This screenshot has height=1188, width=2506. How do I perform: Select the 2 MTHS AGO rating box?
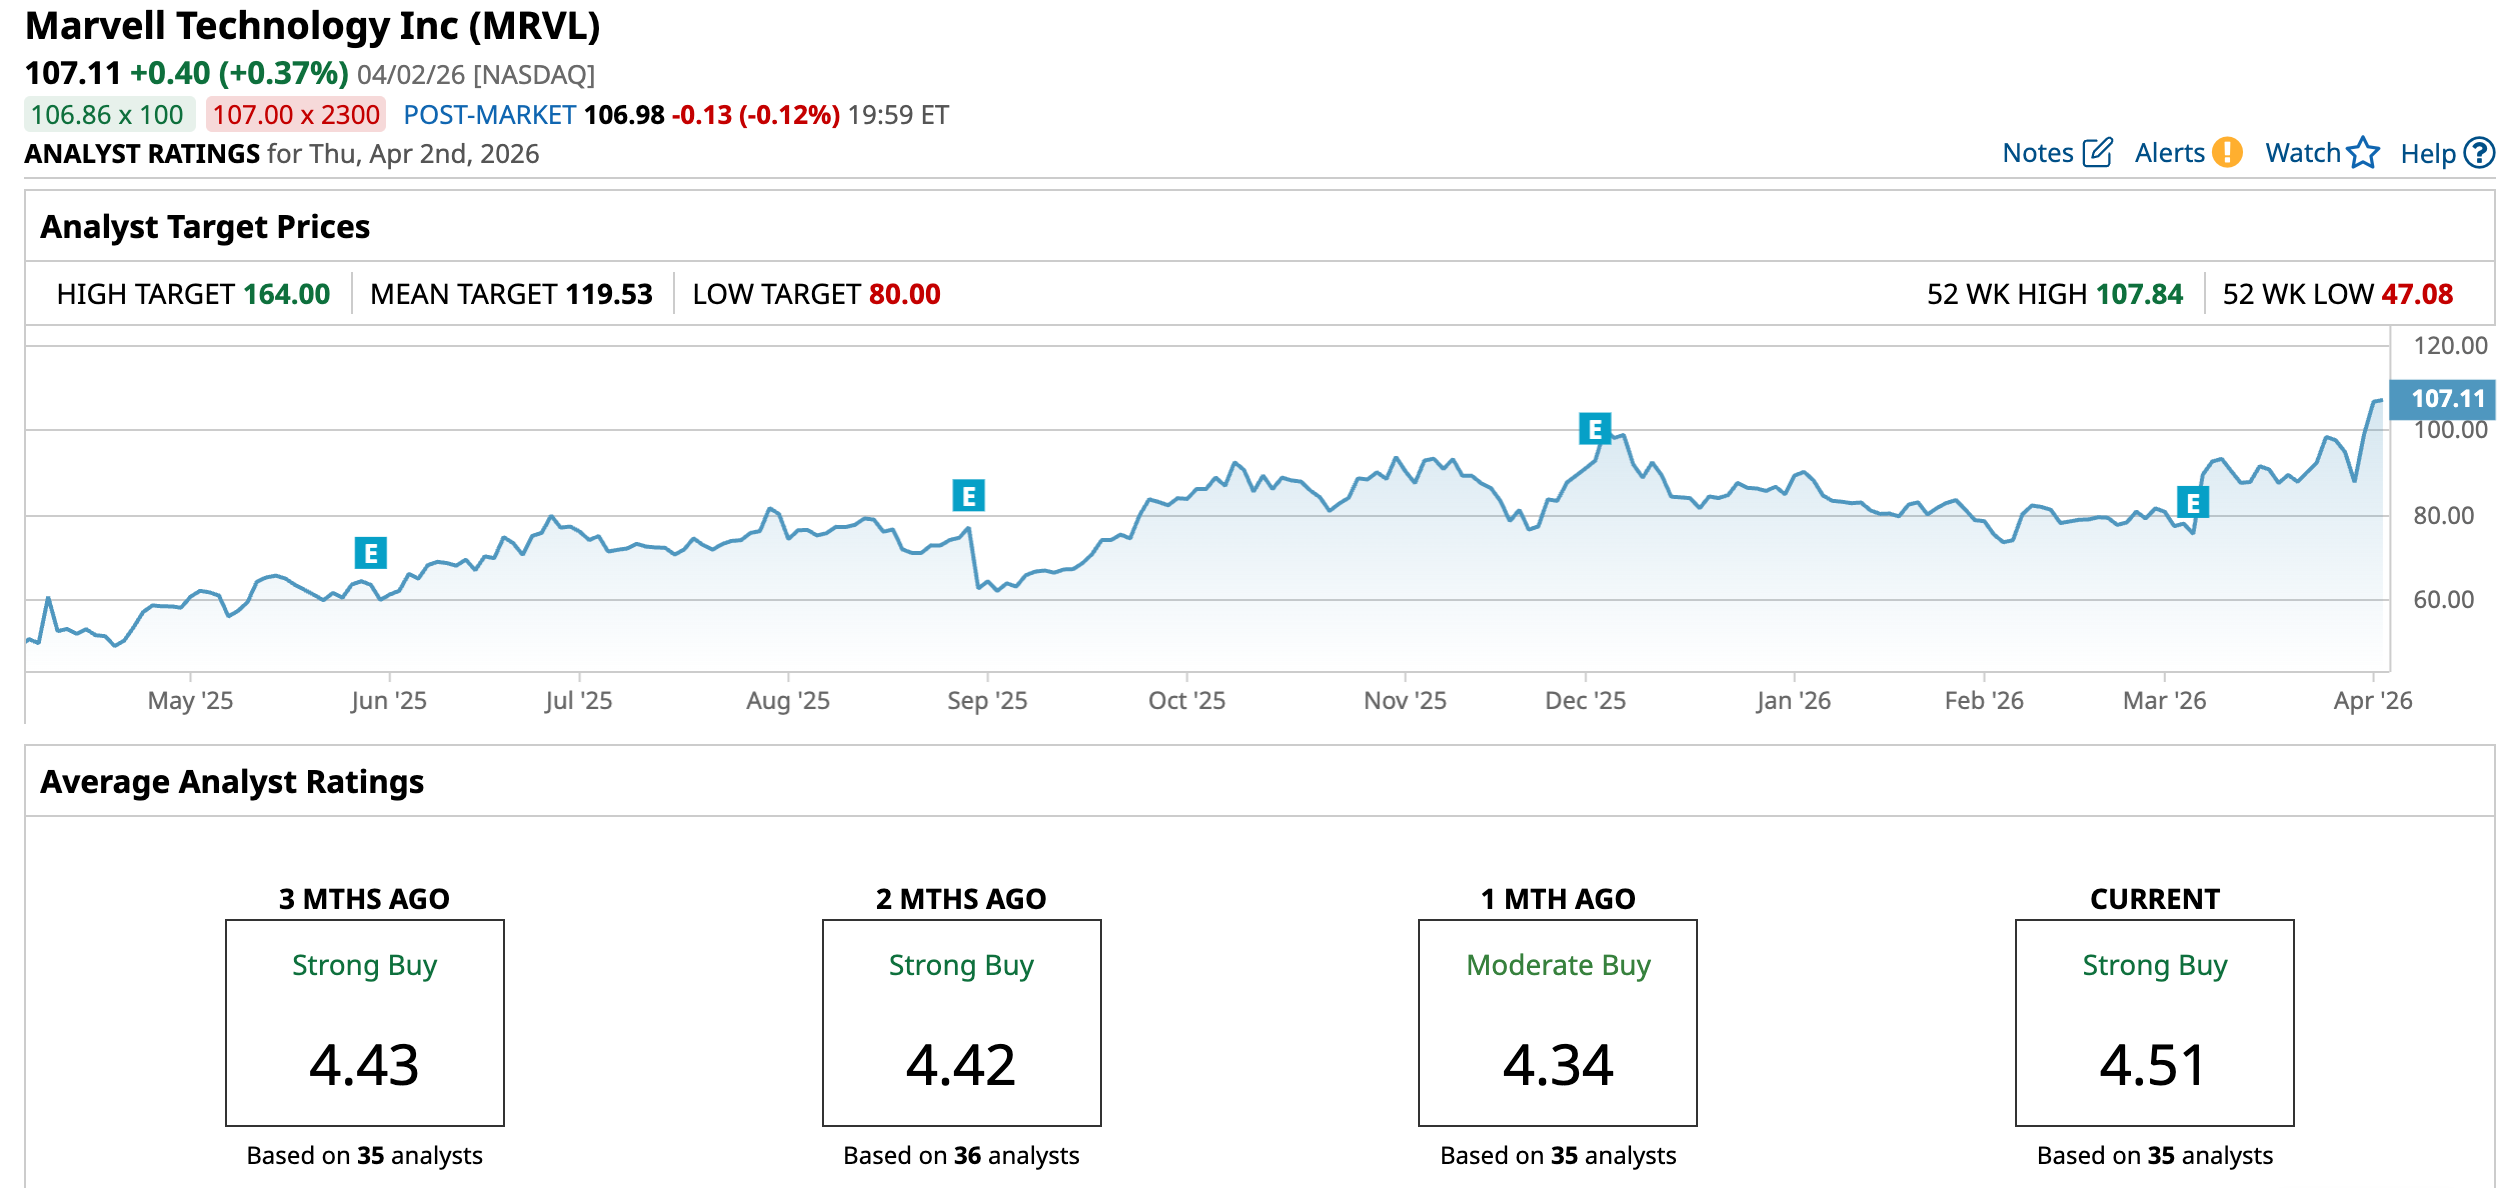click(x=961, y=1022)
